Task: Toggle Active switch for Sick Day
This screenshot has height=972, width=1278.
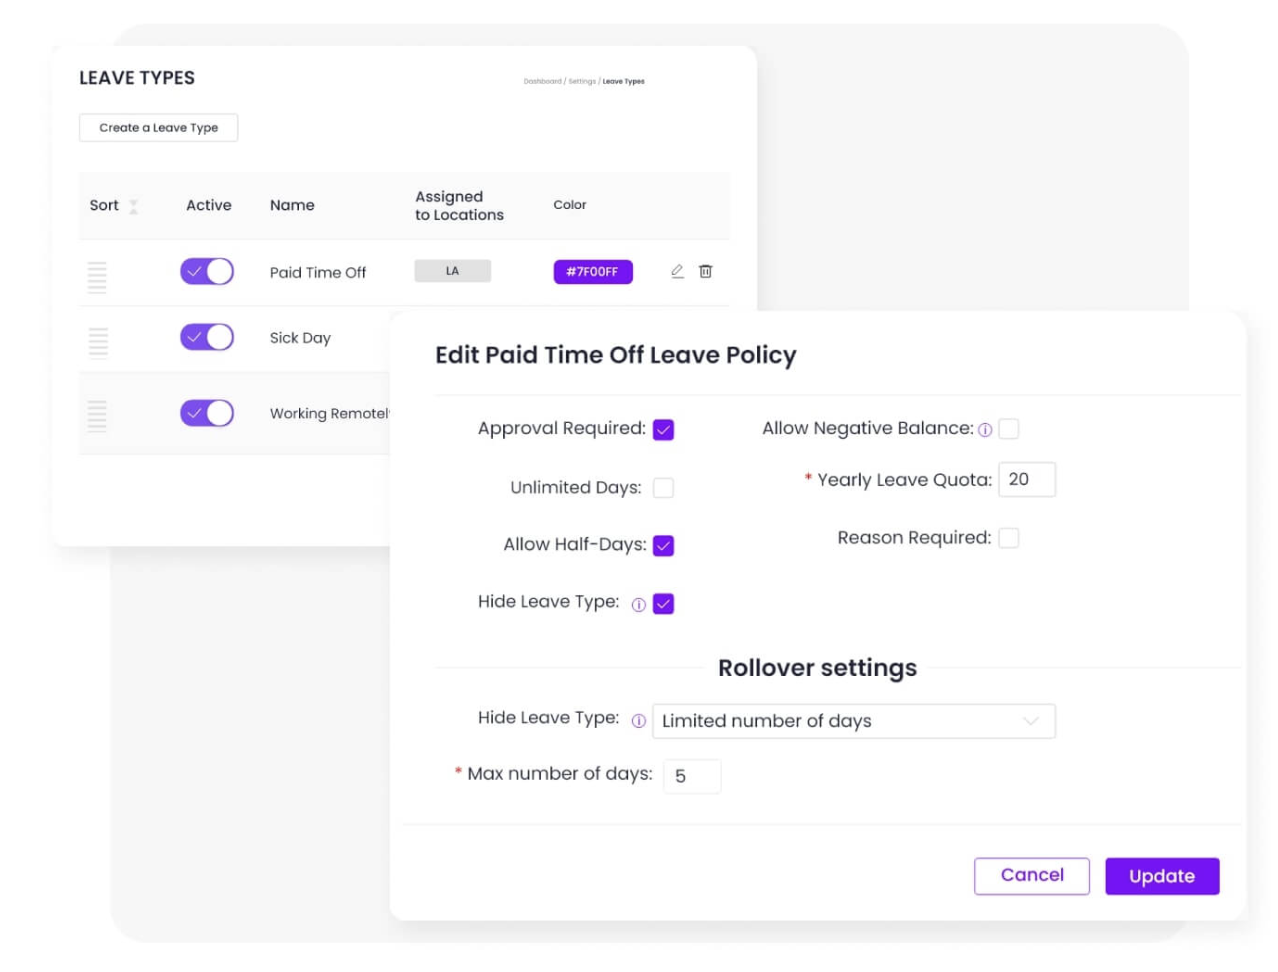Action: (x=207, y=337)
